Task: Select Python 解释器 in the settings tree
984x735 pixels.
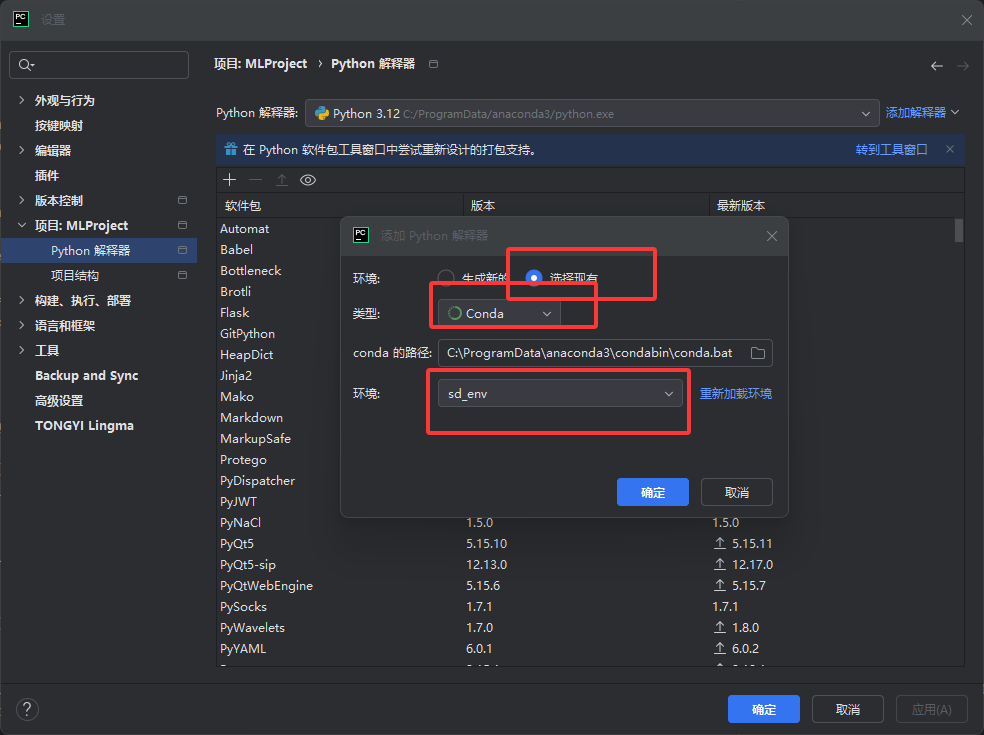Action: [x=99, y=250]
